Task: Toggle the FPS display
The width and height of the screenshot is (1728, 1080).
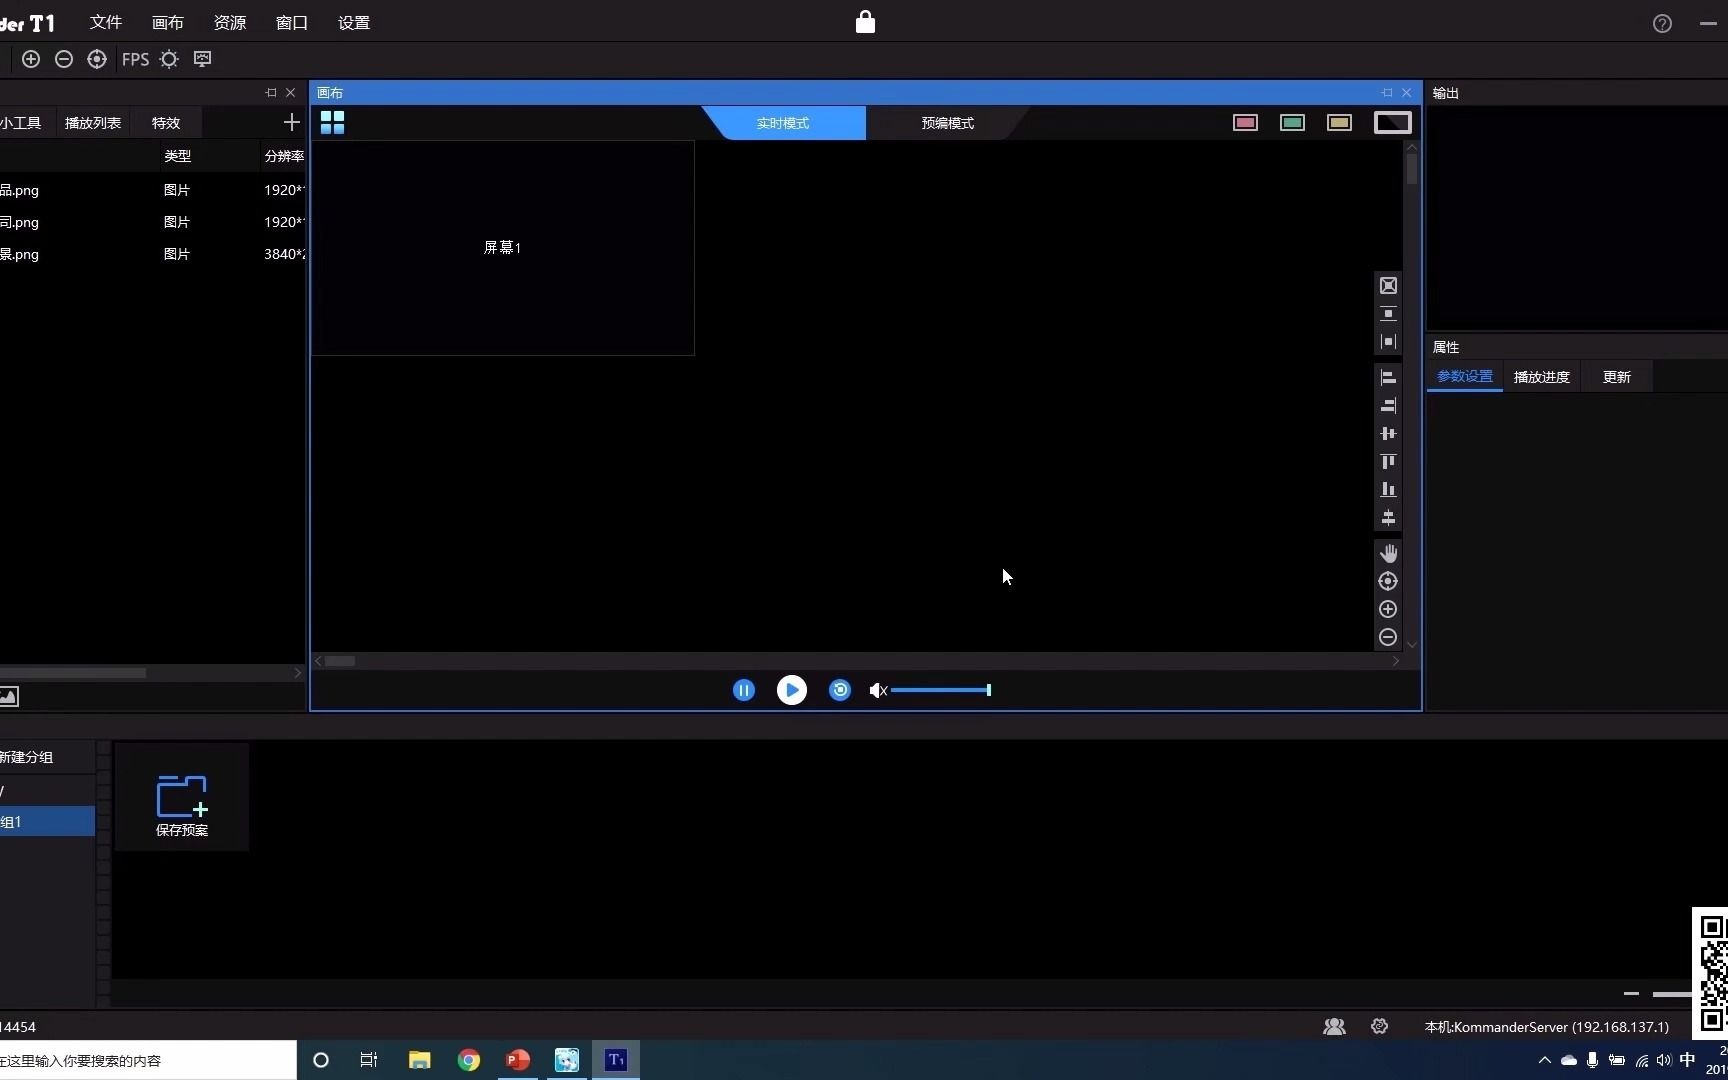Action: pyautogui.click(x=135, y=59)
